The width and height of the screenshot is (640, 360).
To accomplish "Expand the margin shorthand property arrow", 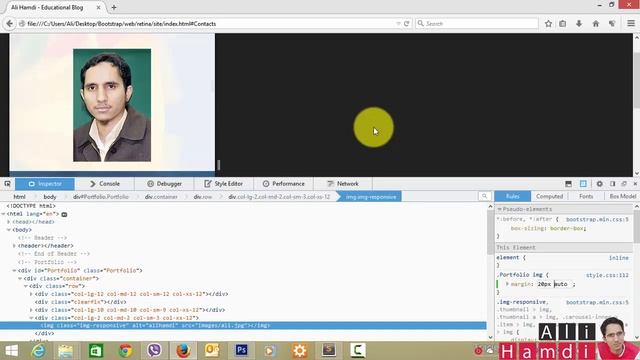I will click(507, 284).
